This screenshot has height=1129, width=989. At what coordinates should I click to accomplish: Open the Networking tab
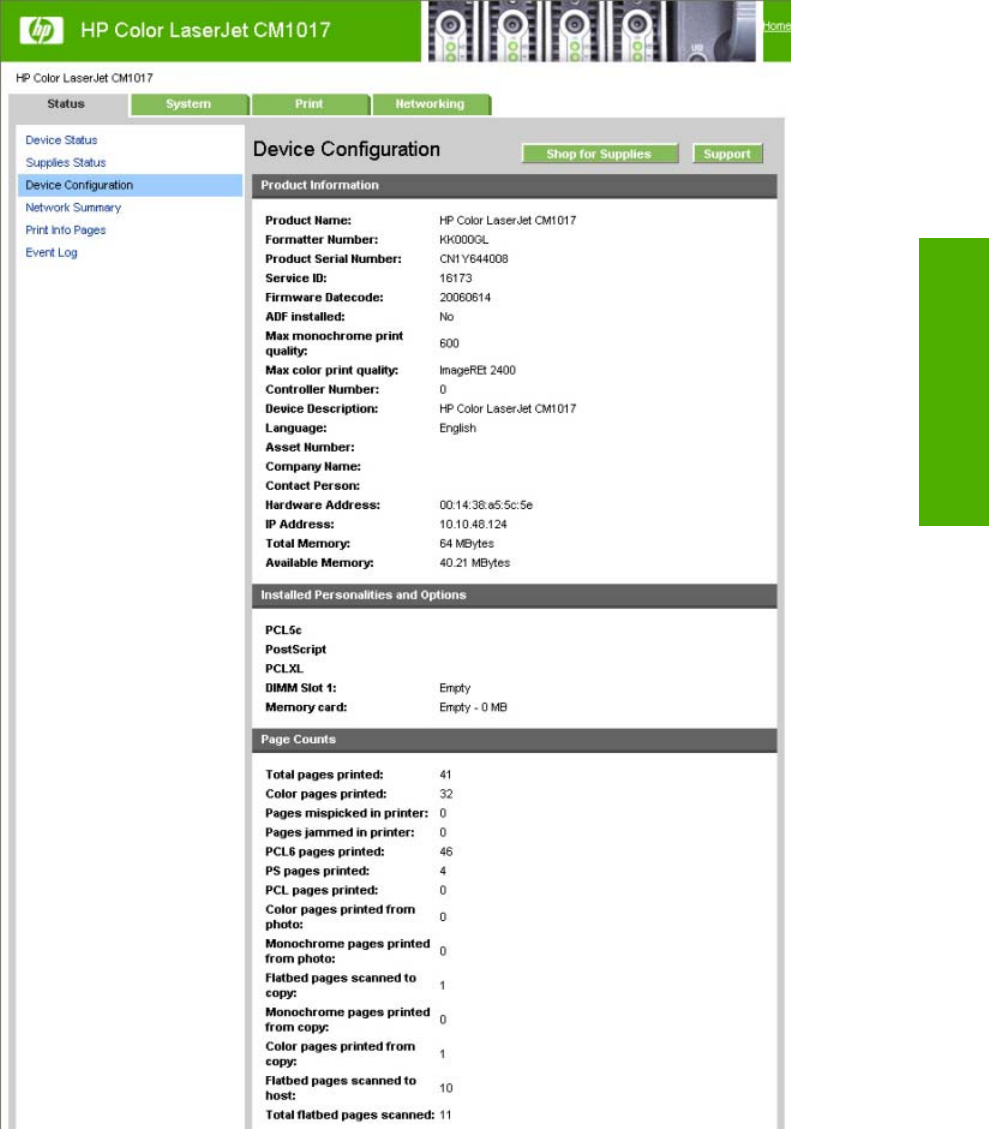coord(430,104)
